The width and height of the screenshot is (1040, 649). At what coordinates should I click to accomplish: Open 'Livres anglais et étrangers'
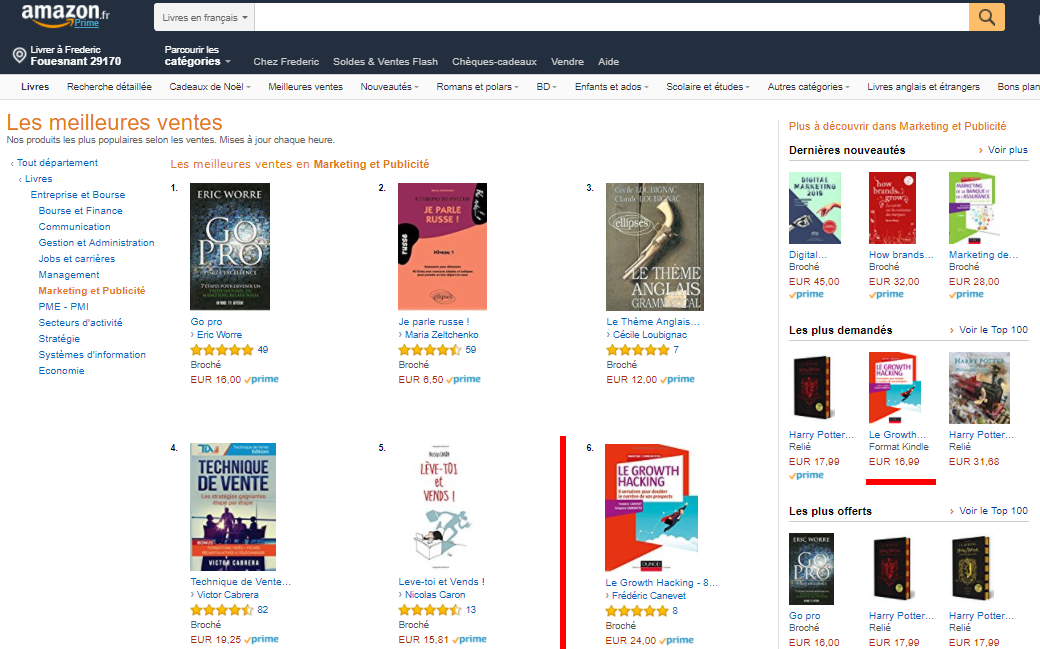pyautogui.click(x=923, y=86)
